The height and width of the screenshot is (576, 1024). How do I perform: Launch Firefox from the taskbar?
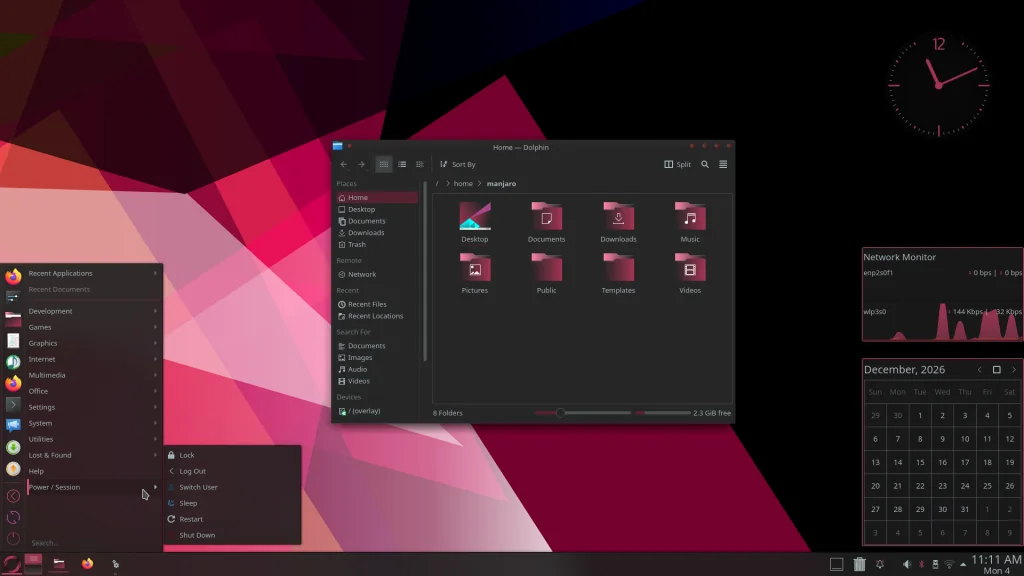point(88,564)
